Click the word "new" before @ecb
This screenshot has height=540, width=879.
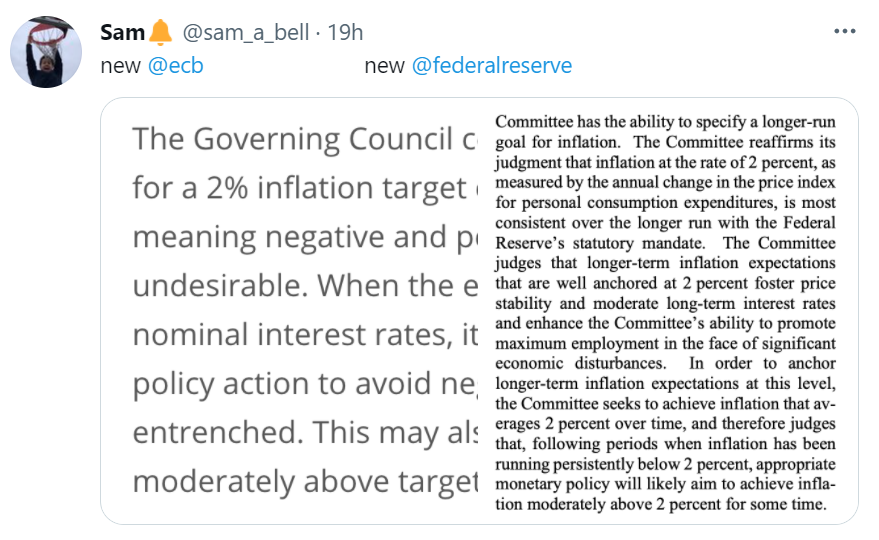pyautogui.click(x=122, y=66)
